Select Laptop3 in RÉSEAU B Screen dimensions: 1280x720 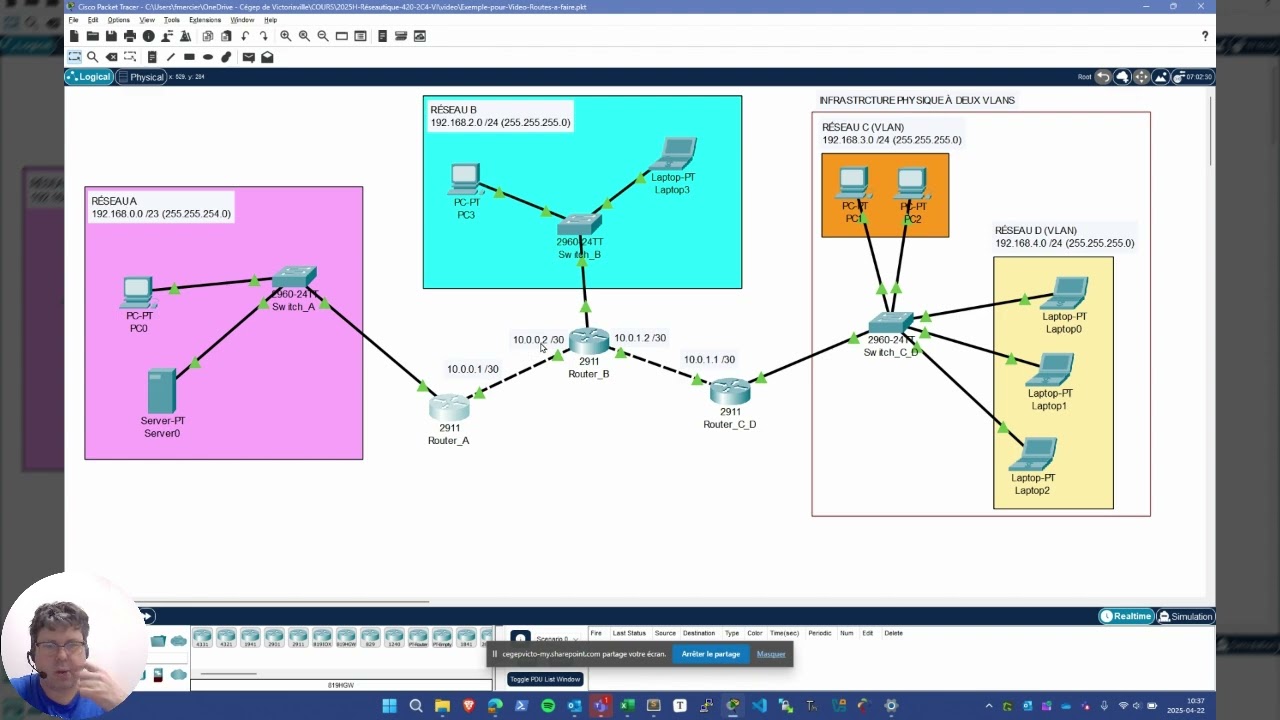pos(674,155)
